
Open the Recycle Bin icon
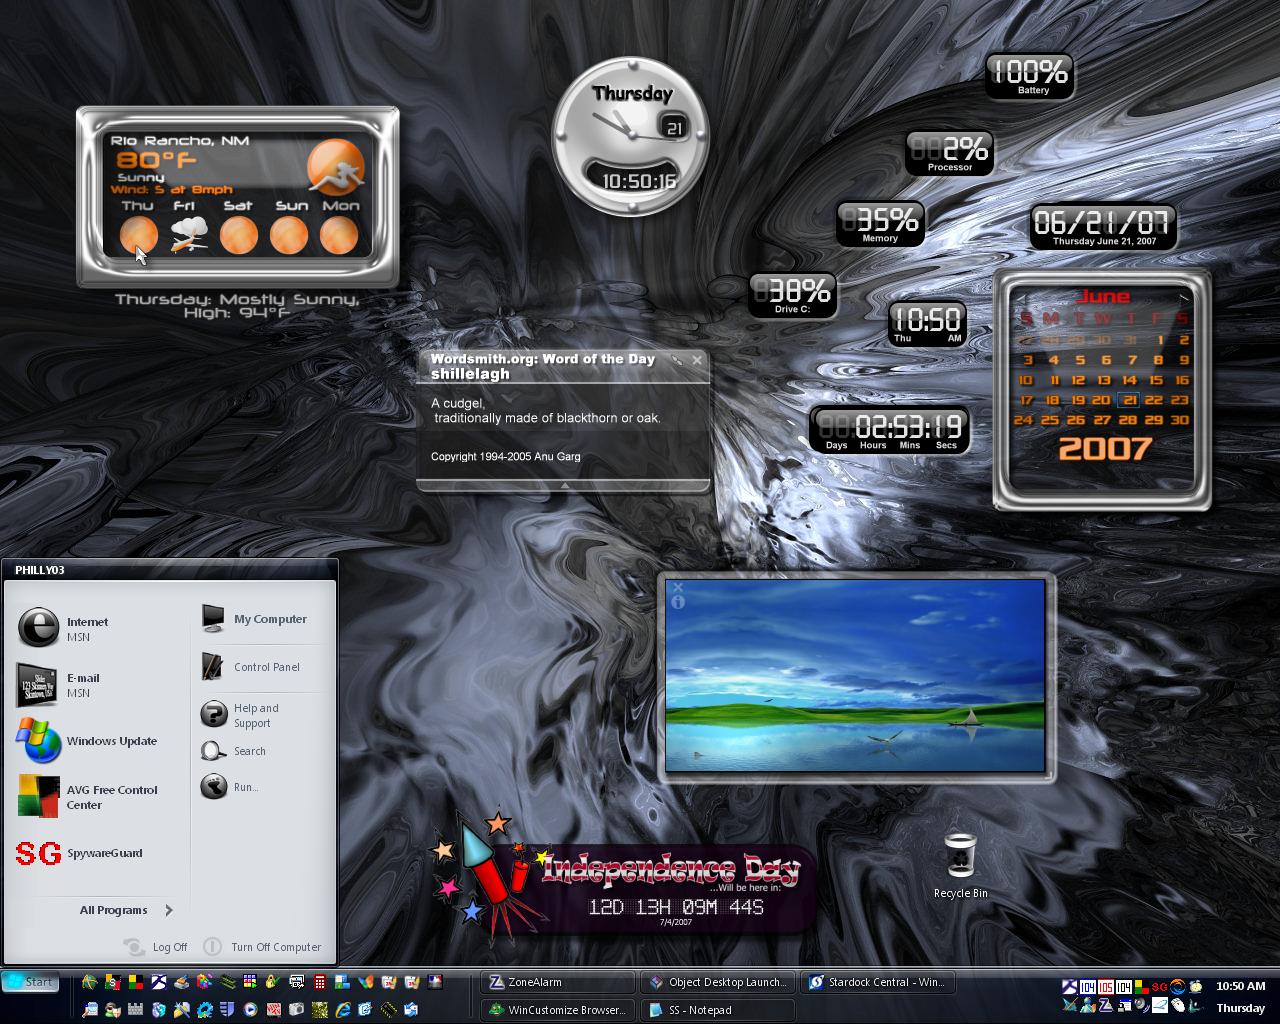[x=960, y=864]
